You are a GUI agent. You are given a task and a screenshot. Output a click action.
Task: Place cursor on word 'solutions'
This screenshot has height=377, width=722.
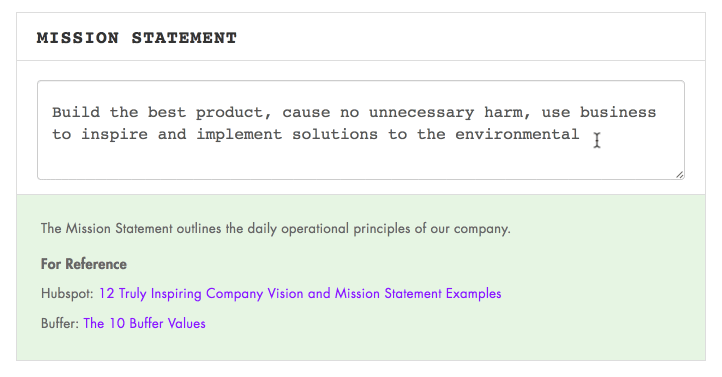click(x=335, y=134)
